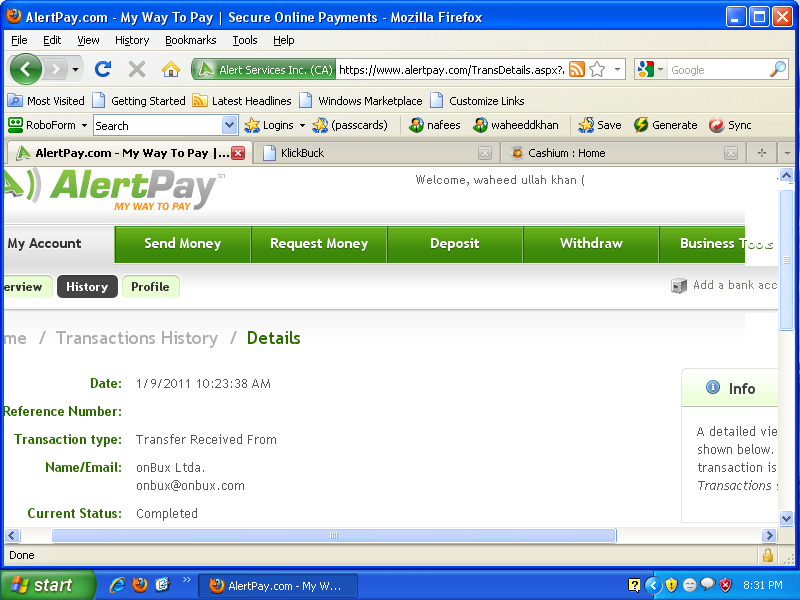Viewport: 800px width, 600px height.
Task: Open Customize Links bookmark
Action: pyautogui.click(x=477, y=101)
